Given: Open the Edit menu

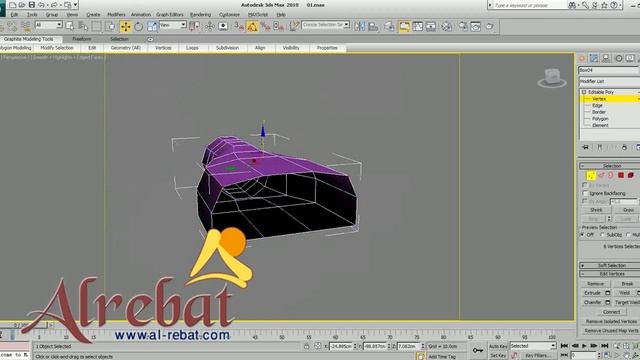Looking at the screenshot, I should click(x=14, y=15).
